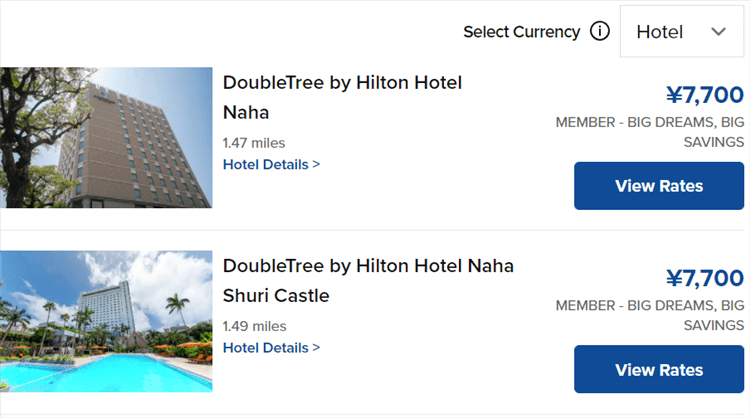
Task: Click the chevron arrow in currency selector
Action: tap(718, 31)
